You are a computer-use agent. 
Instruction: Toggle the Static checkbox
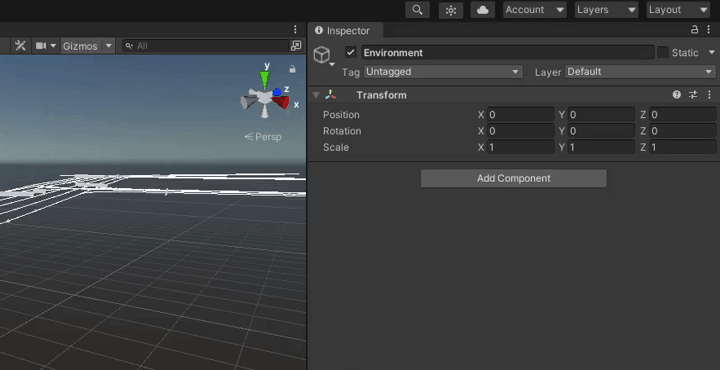tap(663, 52)
